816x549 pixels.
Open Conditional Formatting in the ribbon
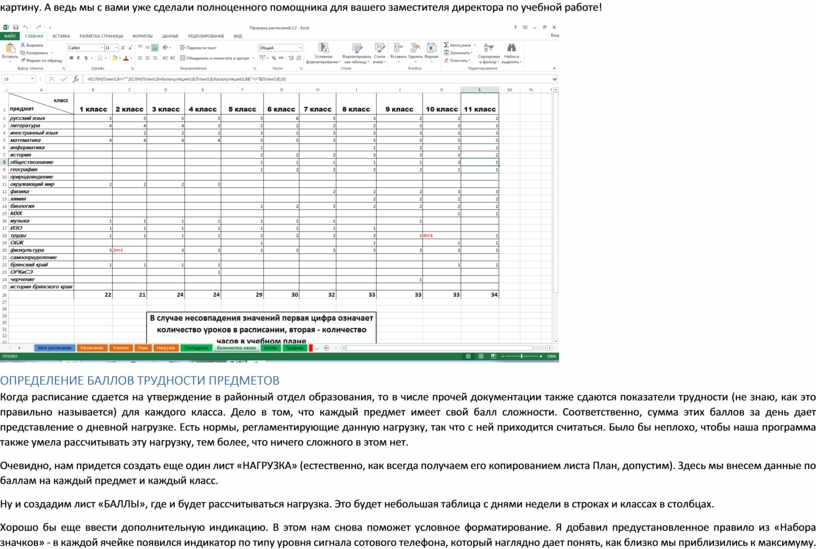[x=322, y=50]
